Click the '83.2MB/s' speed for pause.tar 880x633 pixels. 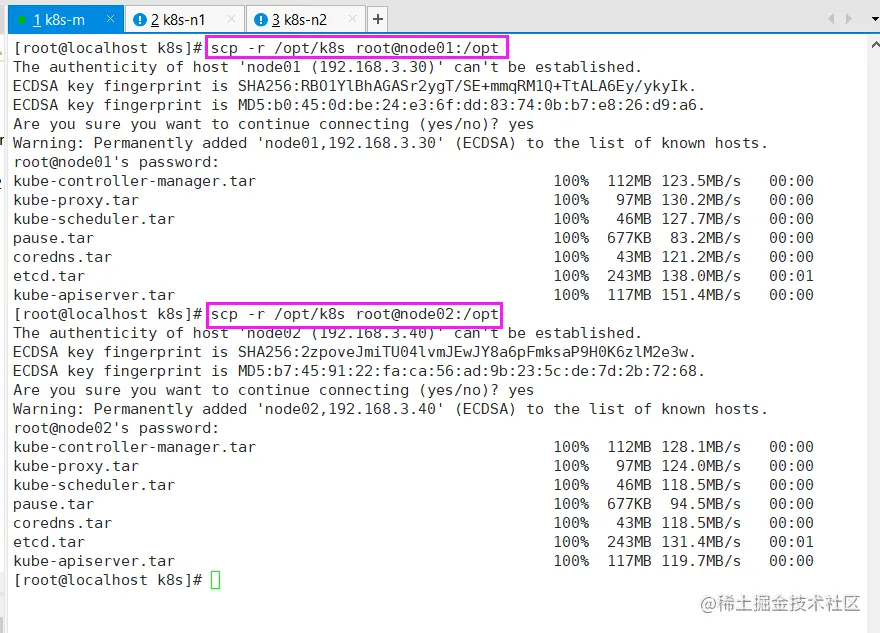tap(705, 238)
